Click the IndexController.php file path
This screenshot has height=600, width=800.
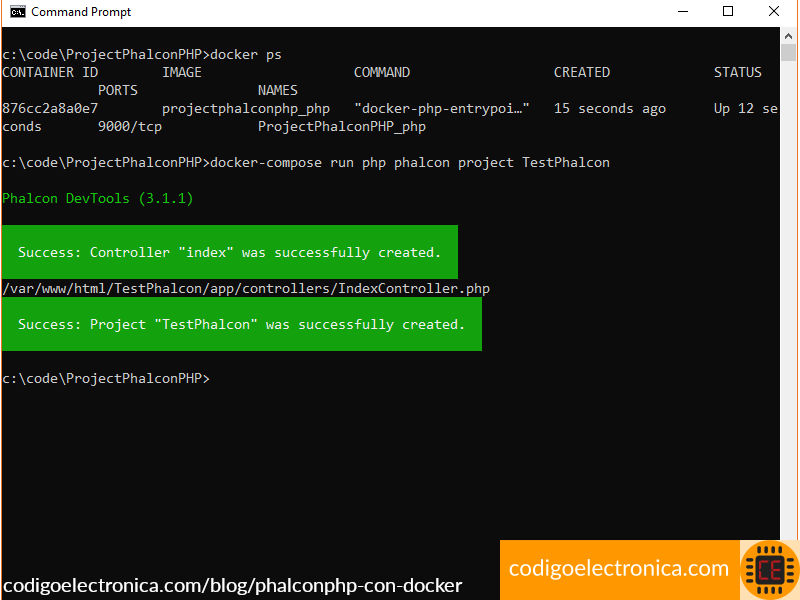[x=246, y=289]
